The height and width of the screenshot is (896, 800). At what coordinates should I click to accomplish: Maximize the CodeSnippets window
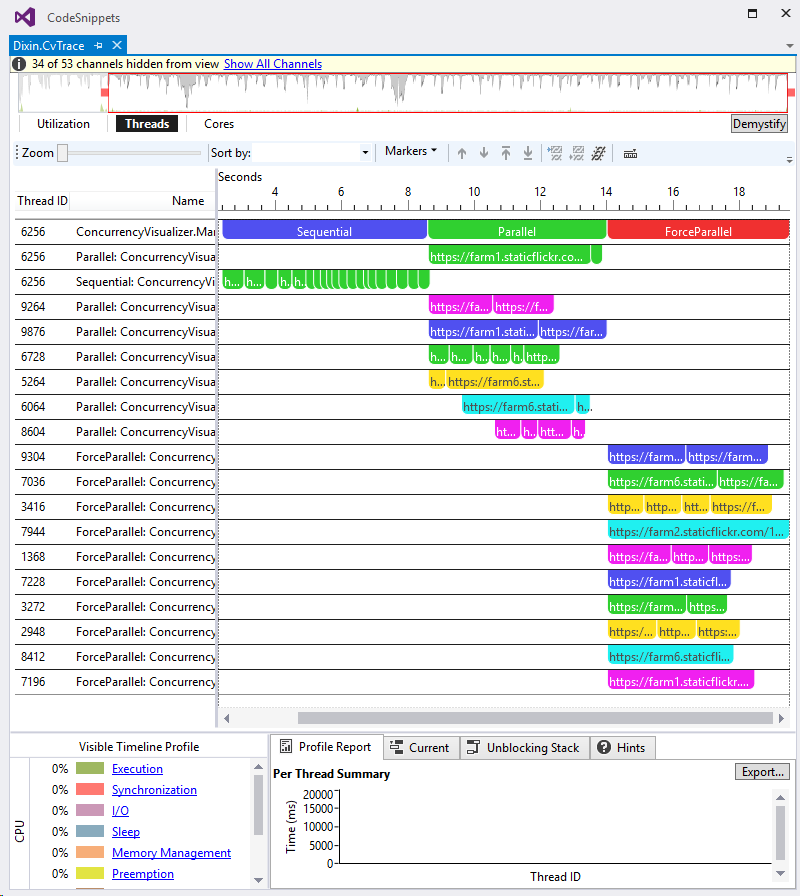tap(753, 14)
